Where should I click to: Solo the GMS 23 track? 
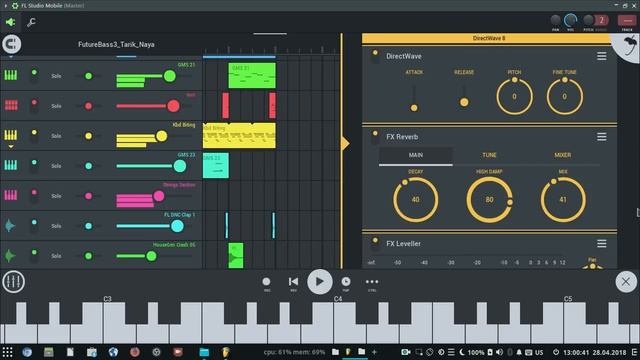(x=56, y=166)
